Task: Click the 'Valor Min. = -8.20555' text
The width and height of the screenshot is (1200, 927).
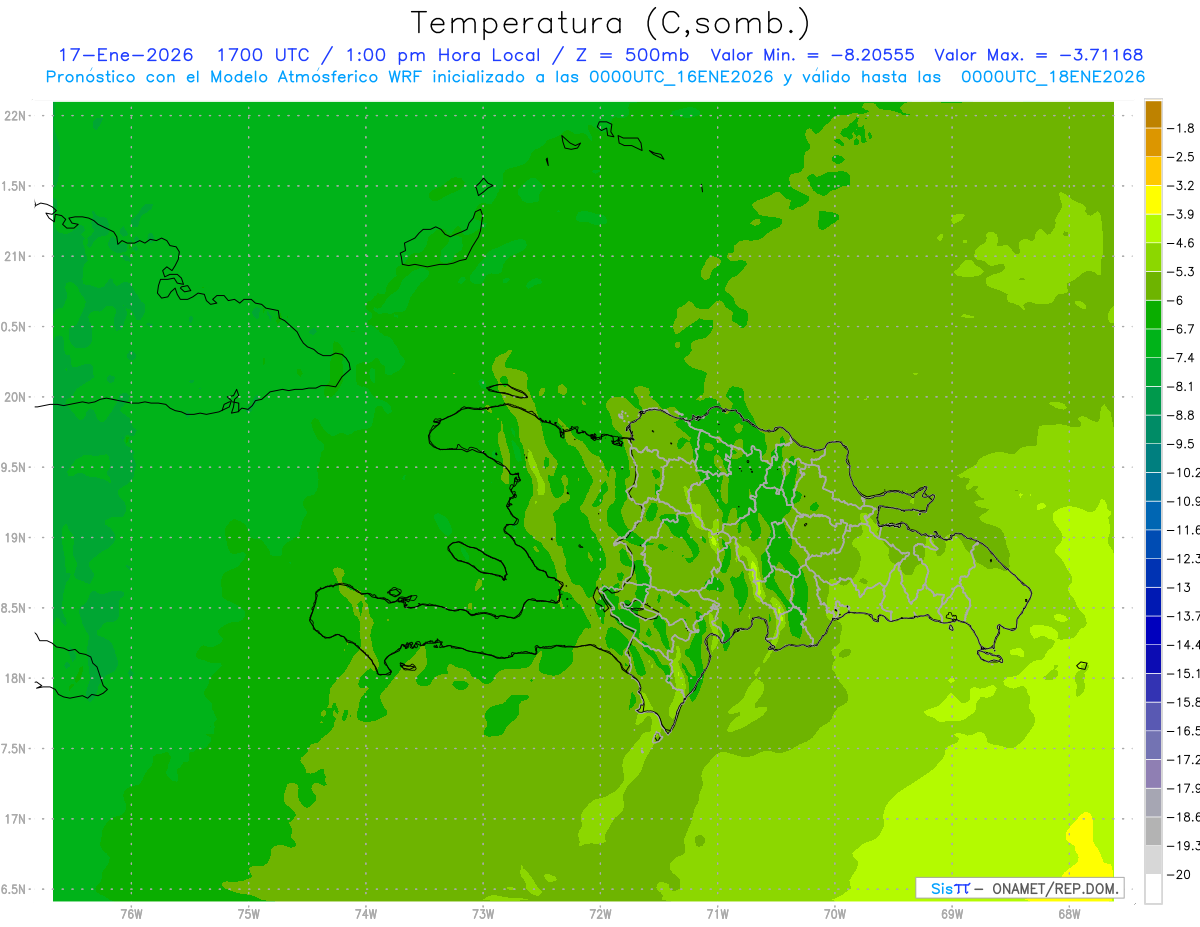Action: [x=812, y=55]
